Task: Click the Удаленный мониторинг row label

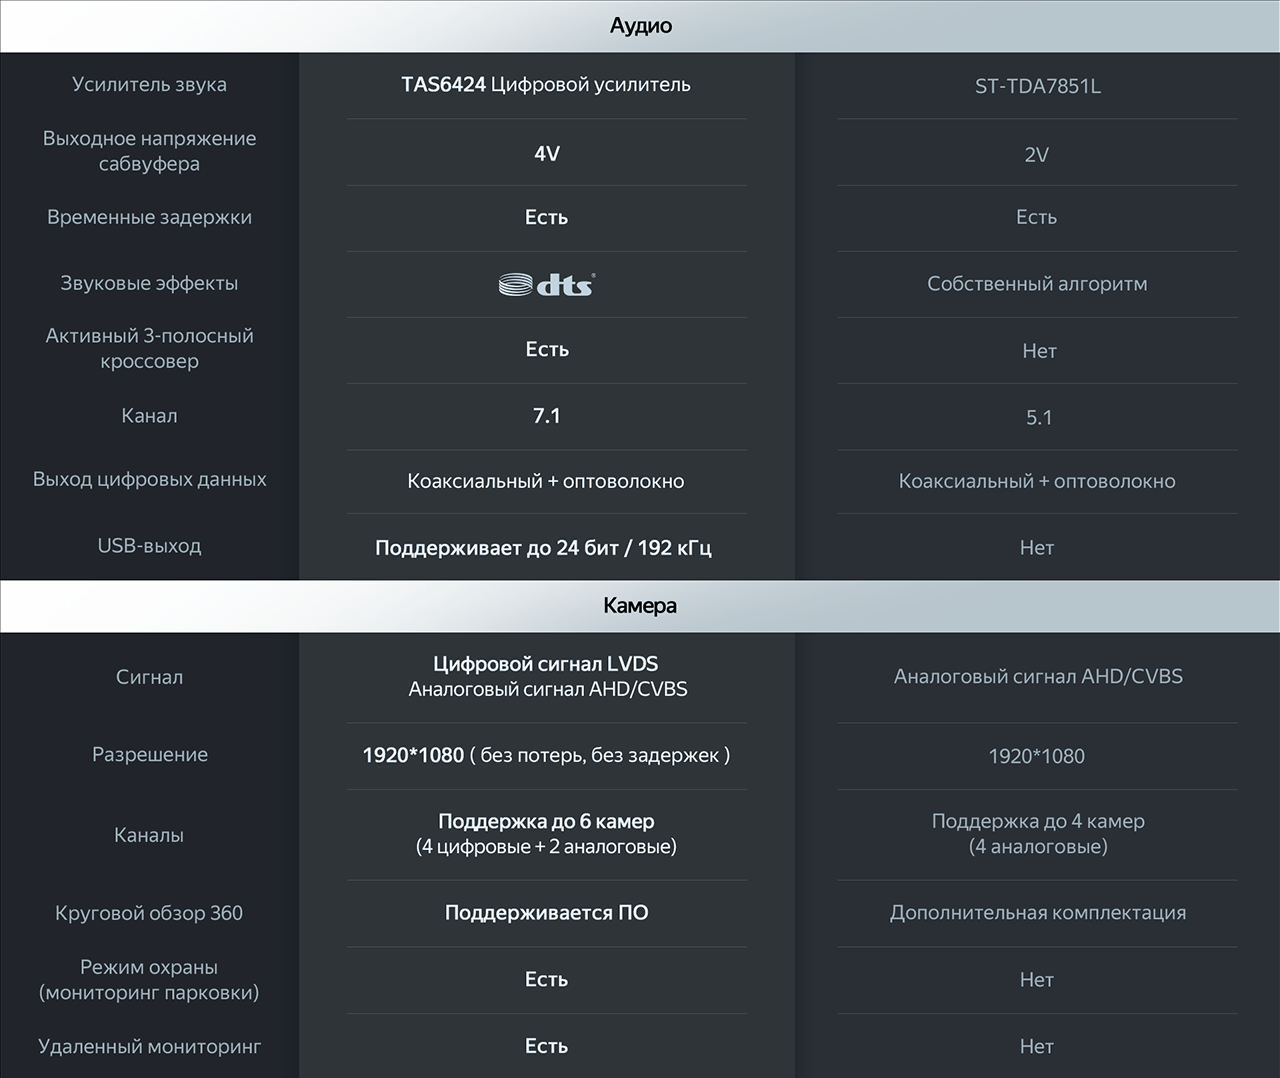Action: pyautogui.click(x=149, y=1047)
